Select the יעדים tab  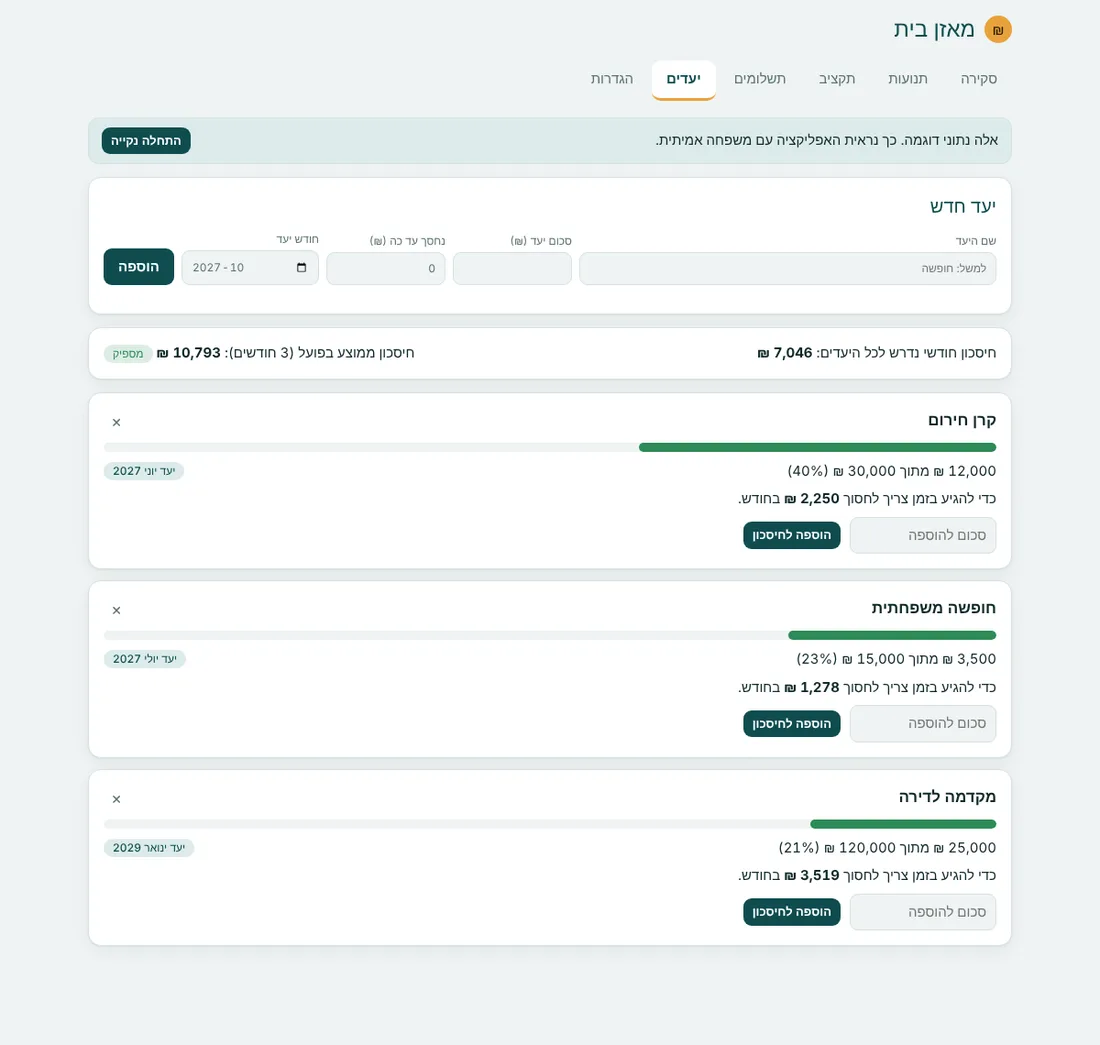[x=683, y=79]
